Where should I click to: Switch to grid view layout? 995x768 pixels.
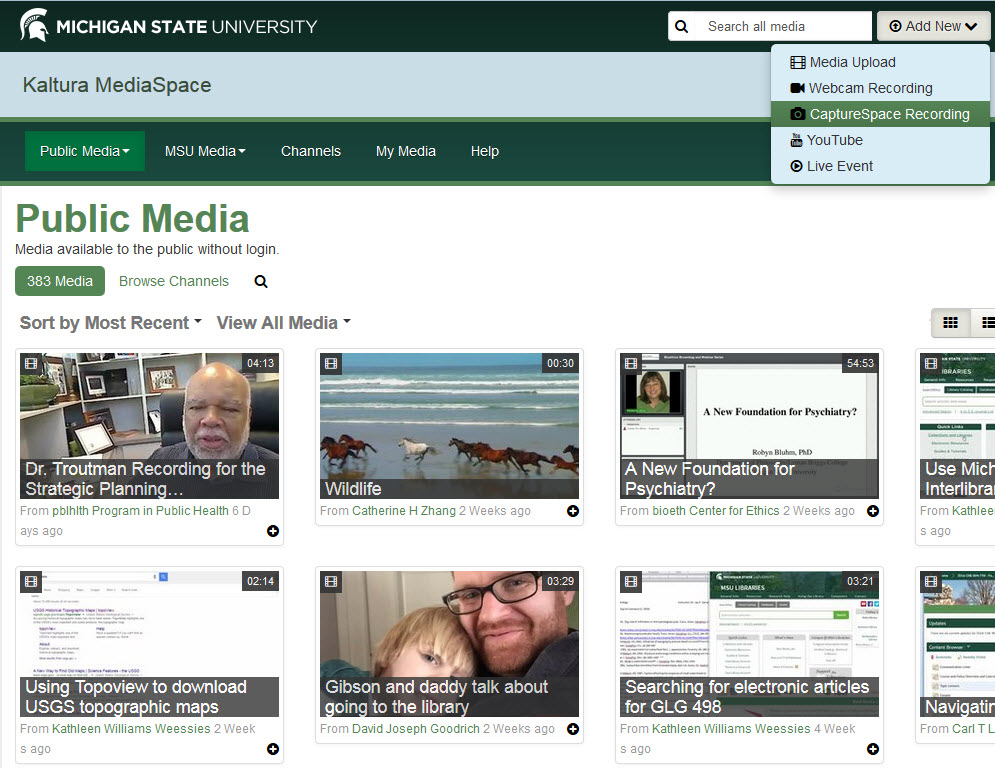(950, 322)
